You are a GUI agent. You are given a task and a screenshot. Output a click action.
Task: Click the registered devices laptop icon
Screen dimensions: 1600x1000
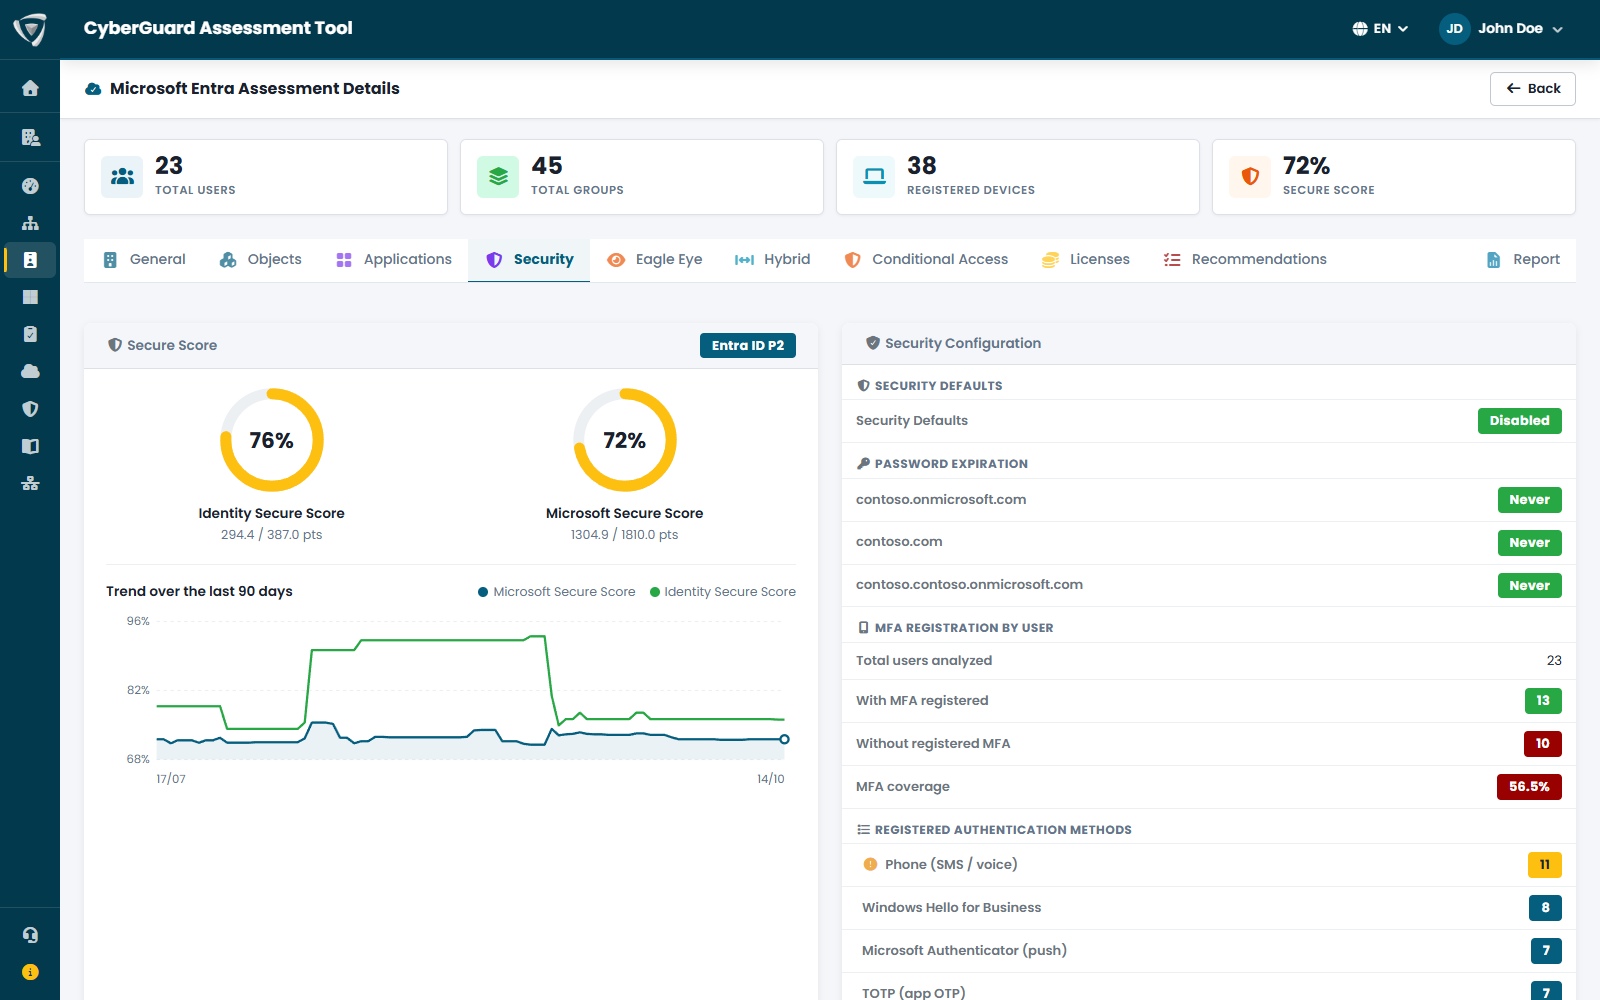click(874, 177)
